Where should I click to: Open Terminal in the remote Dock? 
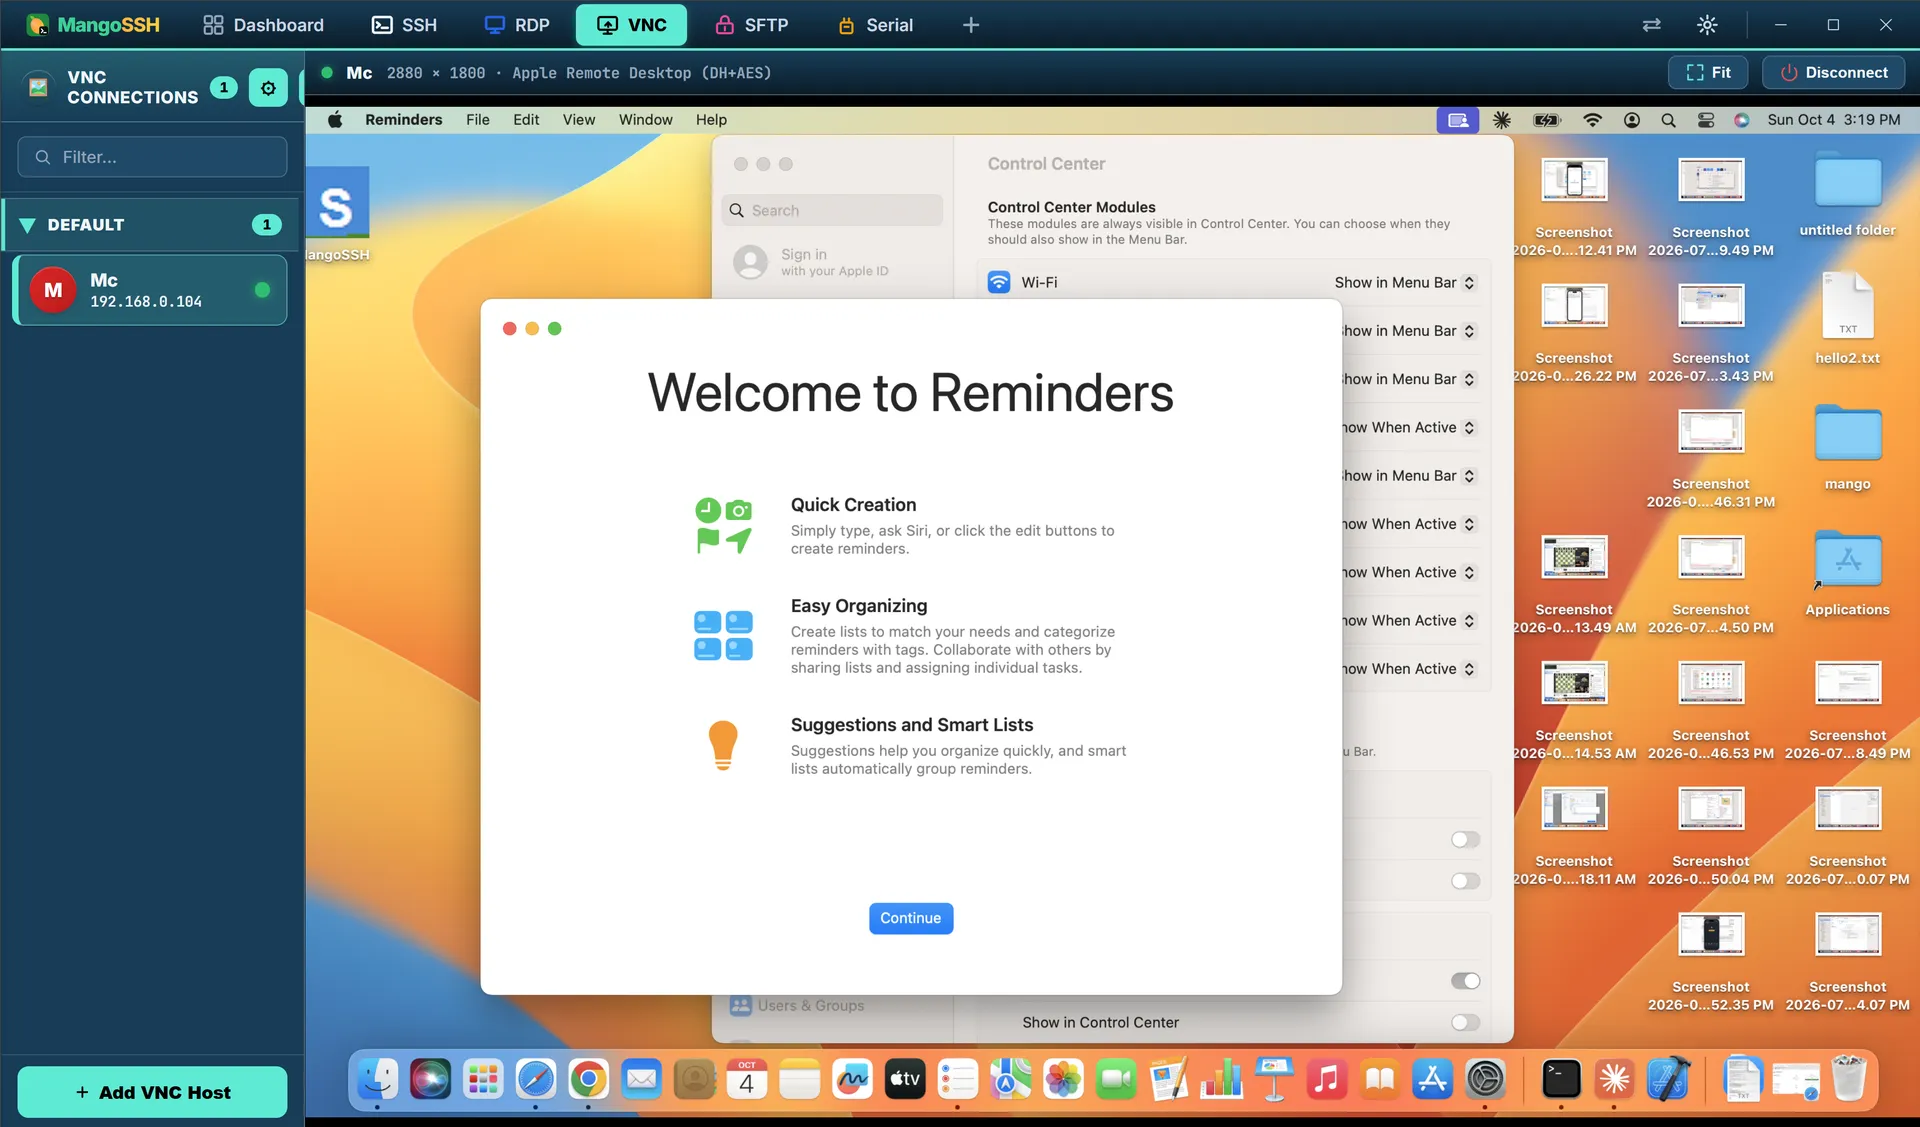tap(1561, 1079)
